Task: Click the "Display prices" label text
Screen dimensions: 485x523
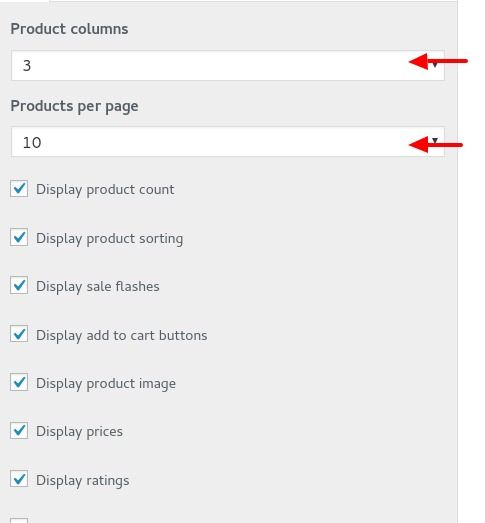Action: point(79,432)
